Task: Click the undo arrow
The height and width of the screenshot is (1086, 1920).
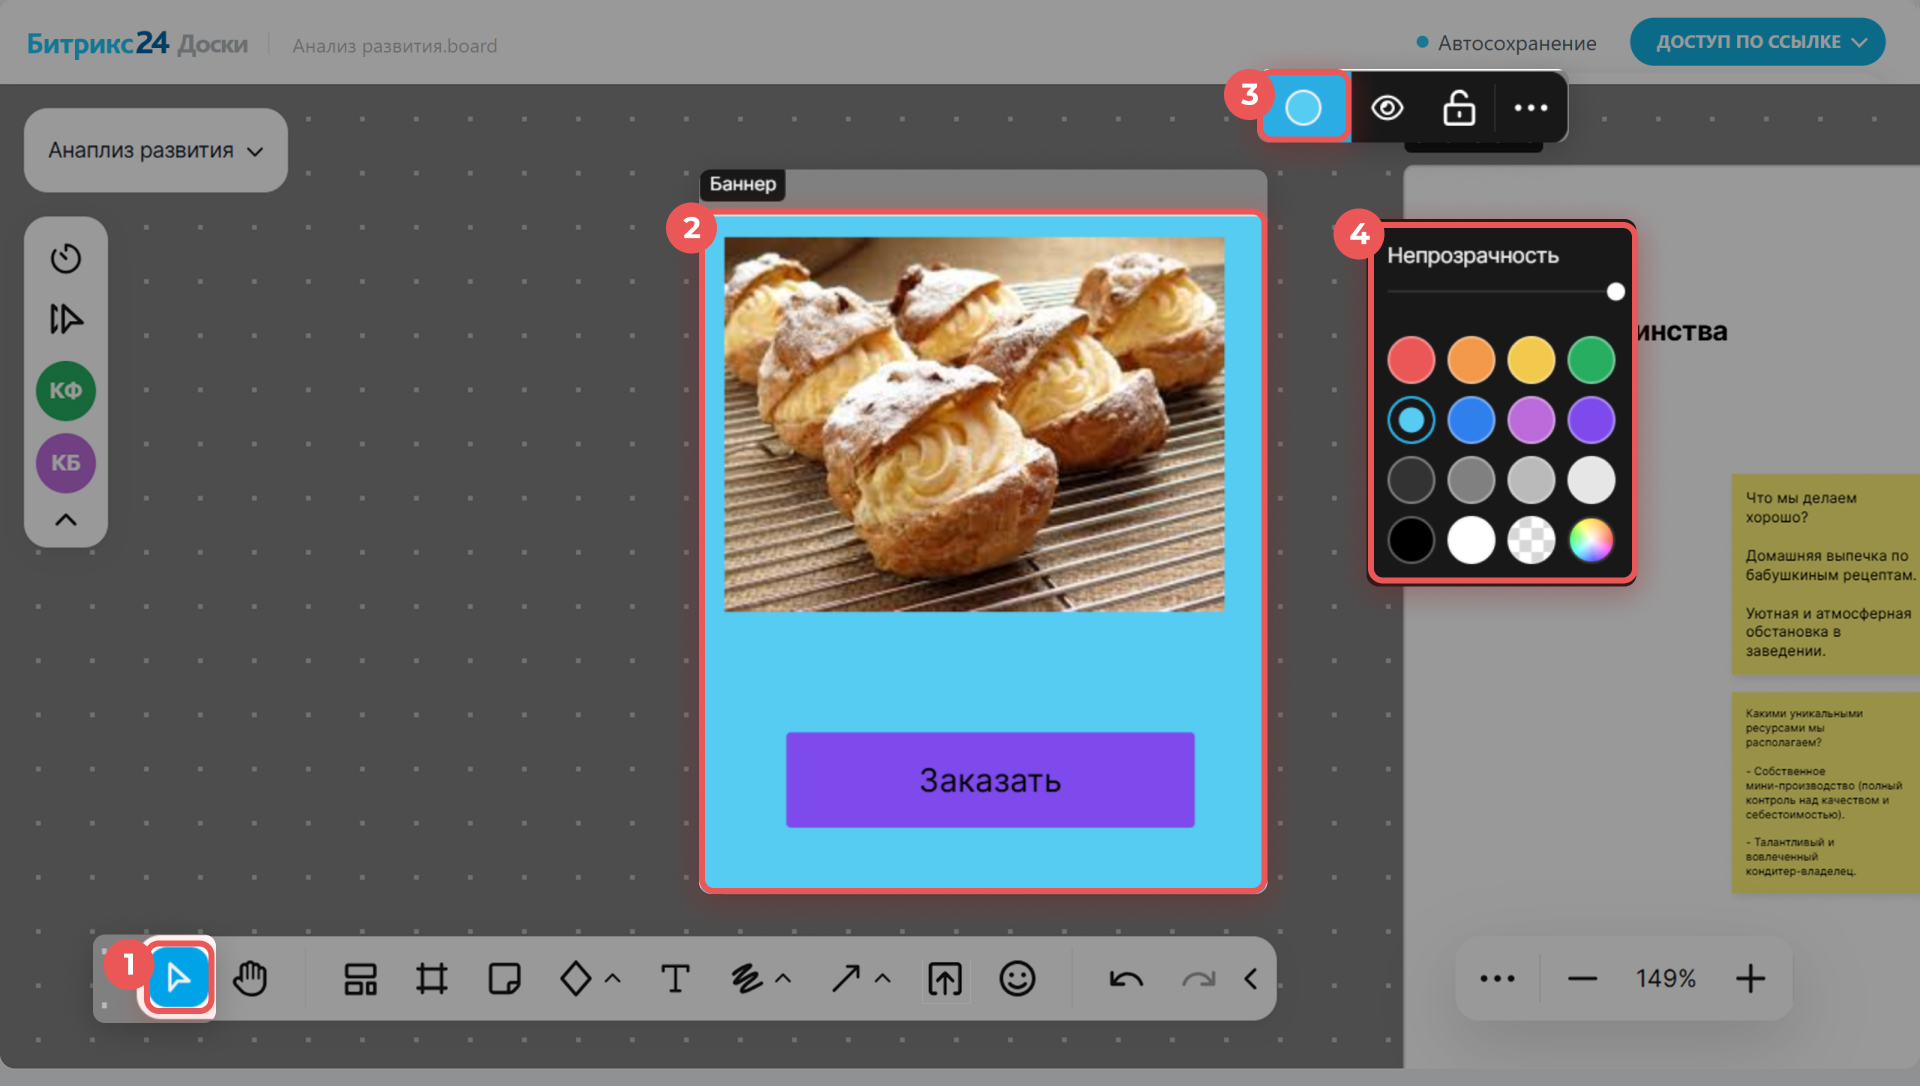Action: click(1126, 978)
